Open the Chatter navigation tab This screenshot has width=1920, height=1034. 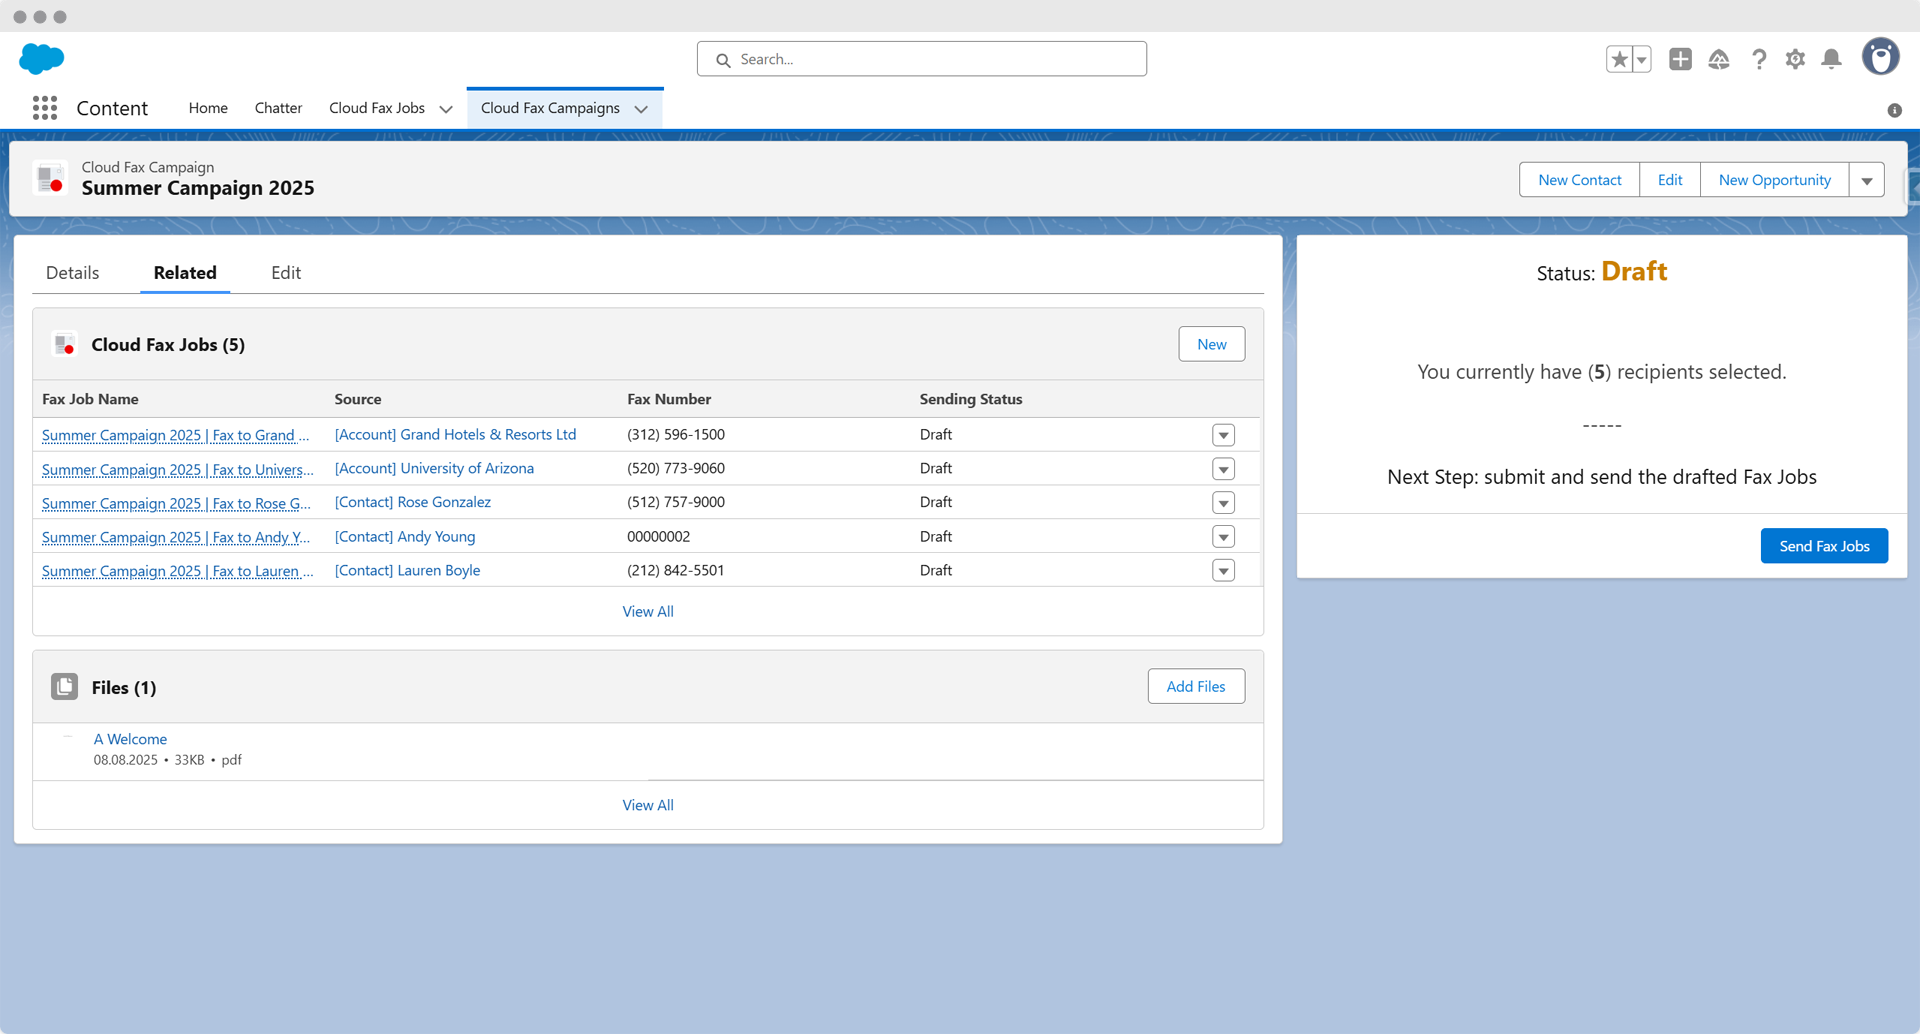click(278, 108)
